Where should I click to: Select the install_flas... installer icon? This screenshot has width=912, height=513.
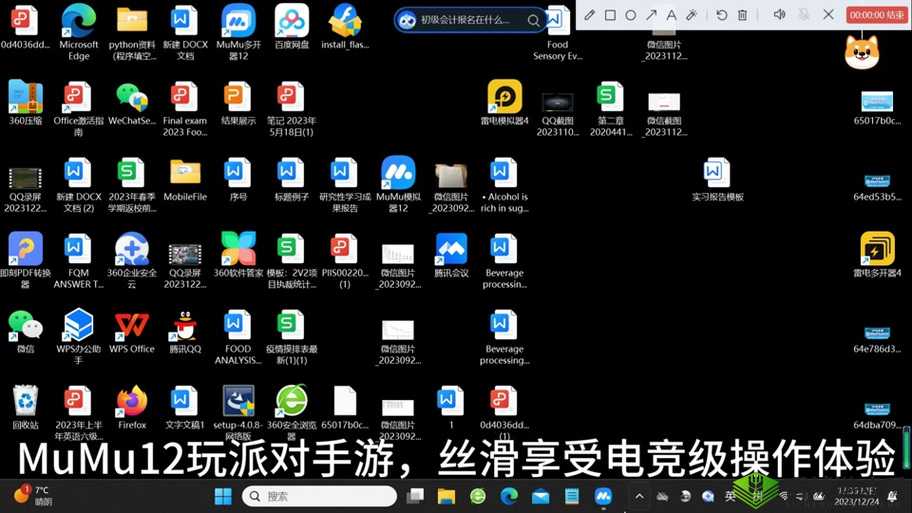[x=345, y=27]
